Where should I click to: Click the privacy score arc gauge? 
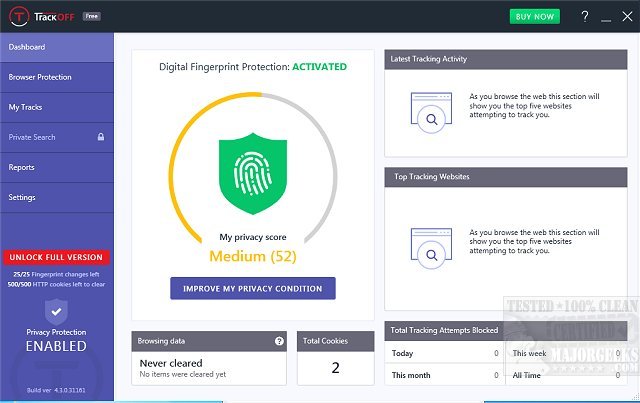tap(253, 167)
